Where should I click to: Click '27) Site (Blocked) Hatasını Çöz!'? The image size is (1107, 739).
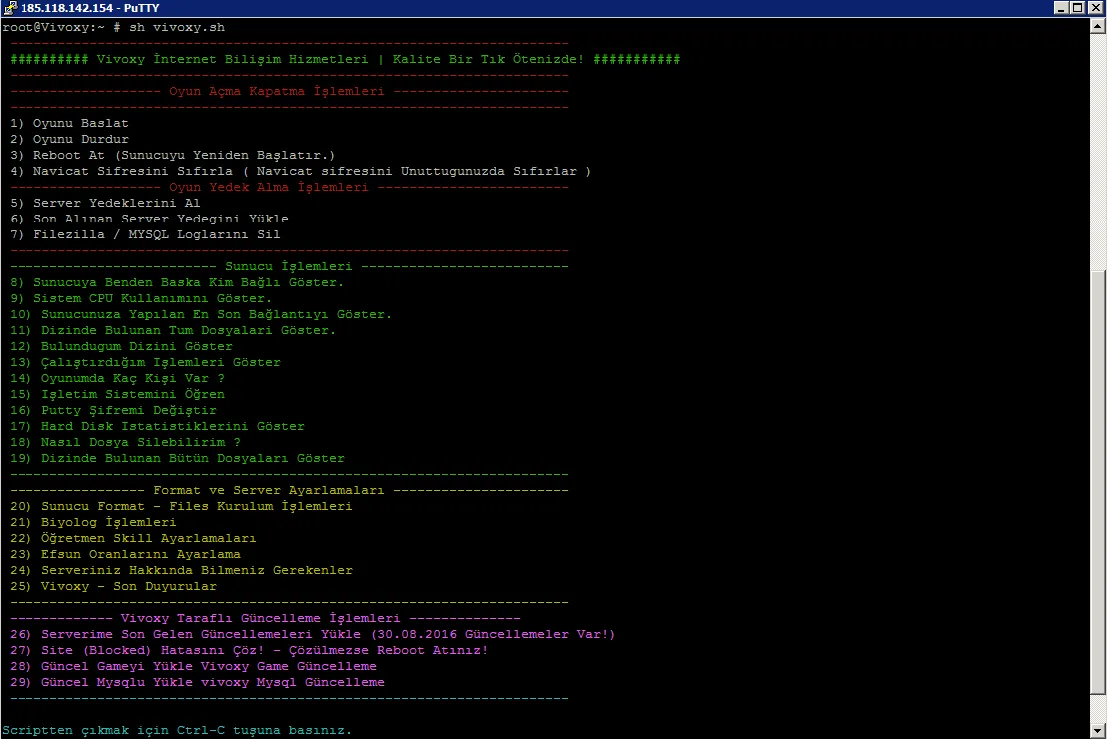pyautogui.click(x=249, y=651)
